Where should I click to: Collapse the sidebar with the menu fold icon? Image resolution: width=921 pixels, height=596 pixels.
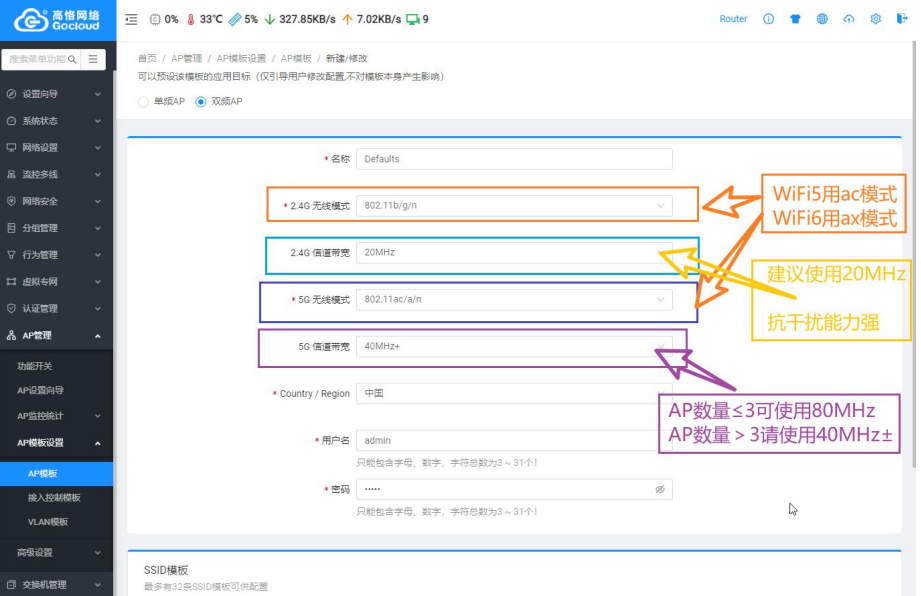[131, 19]
